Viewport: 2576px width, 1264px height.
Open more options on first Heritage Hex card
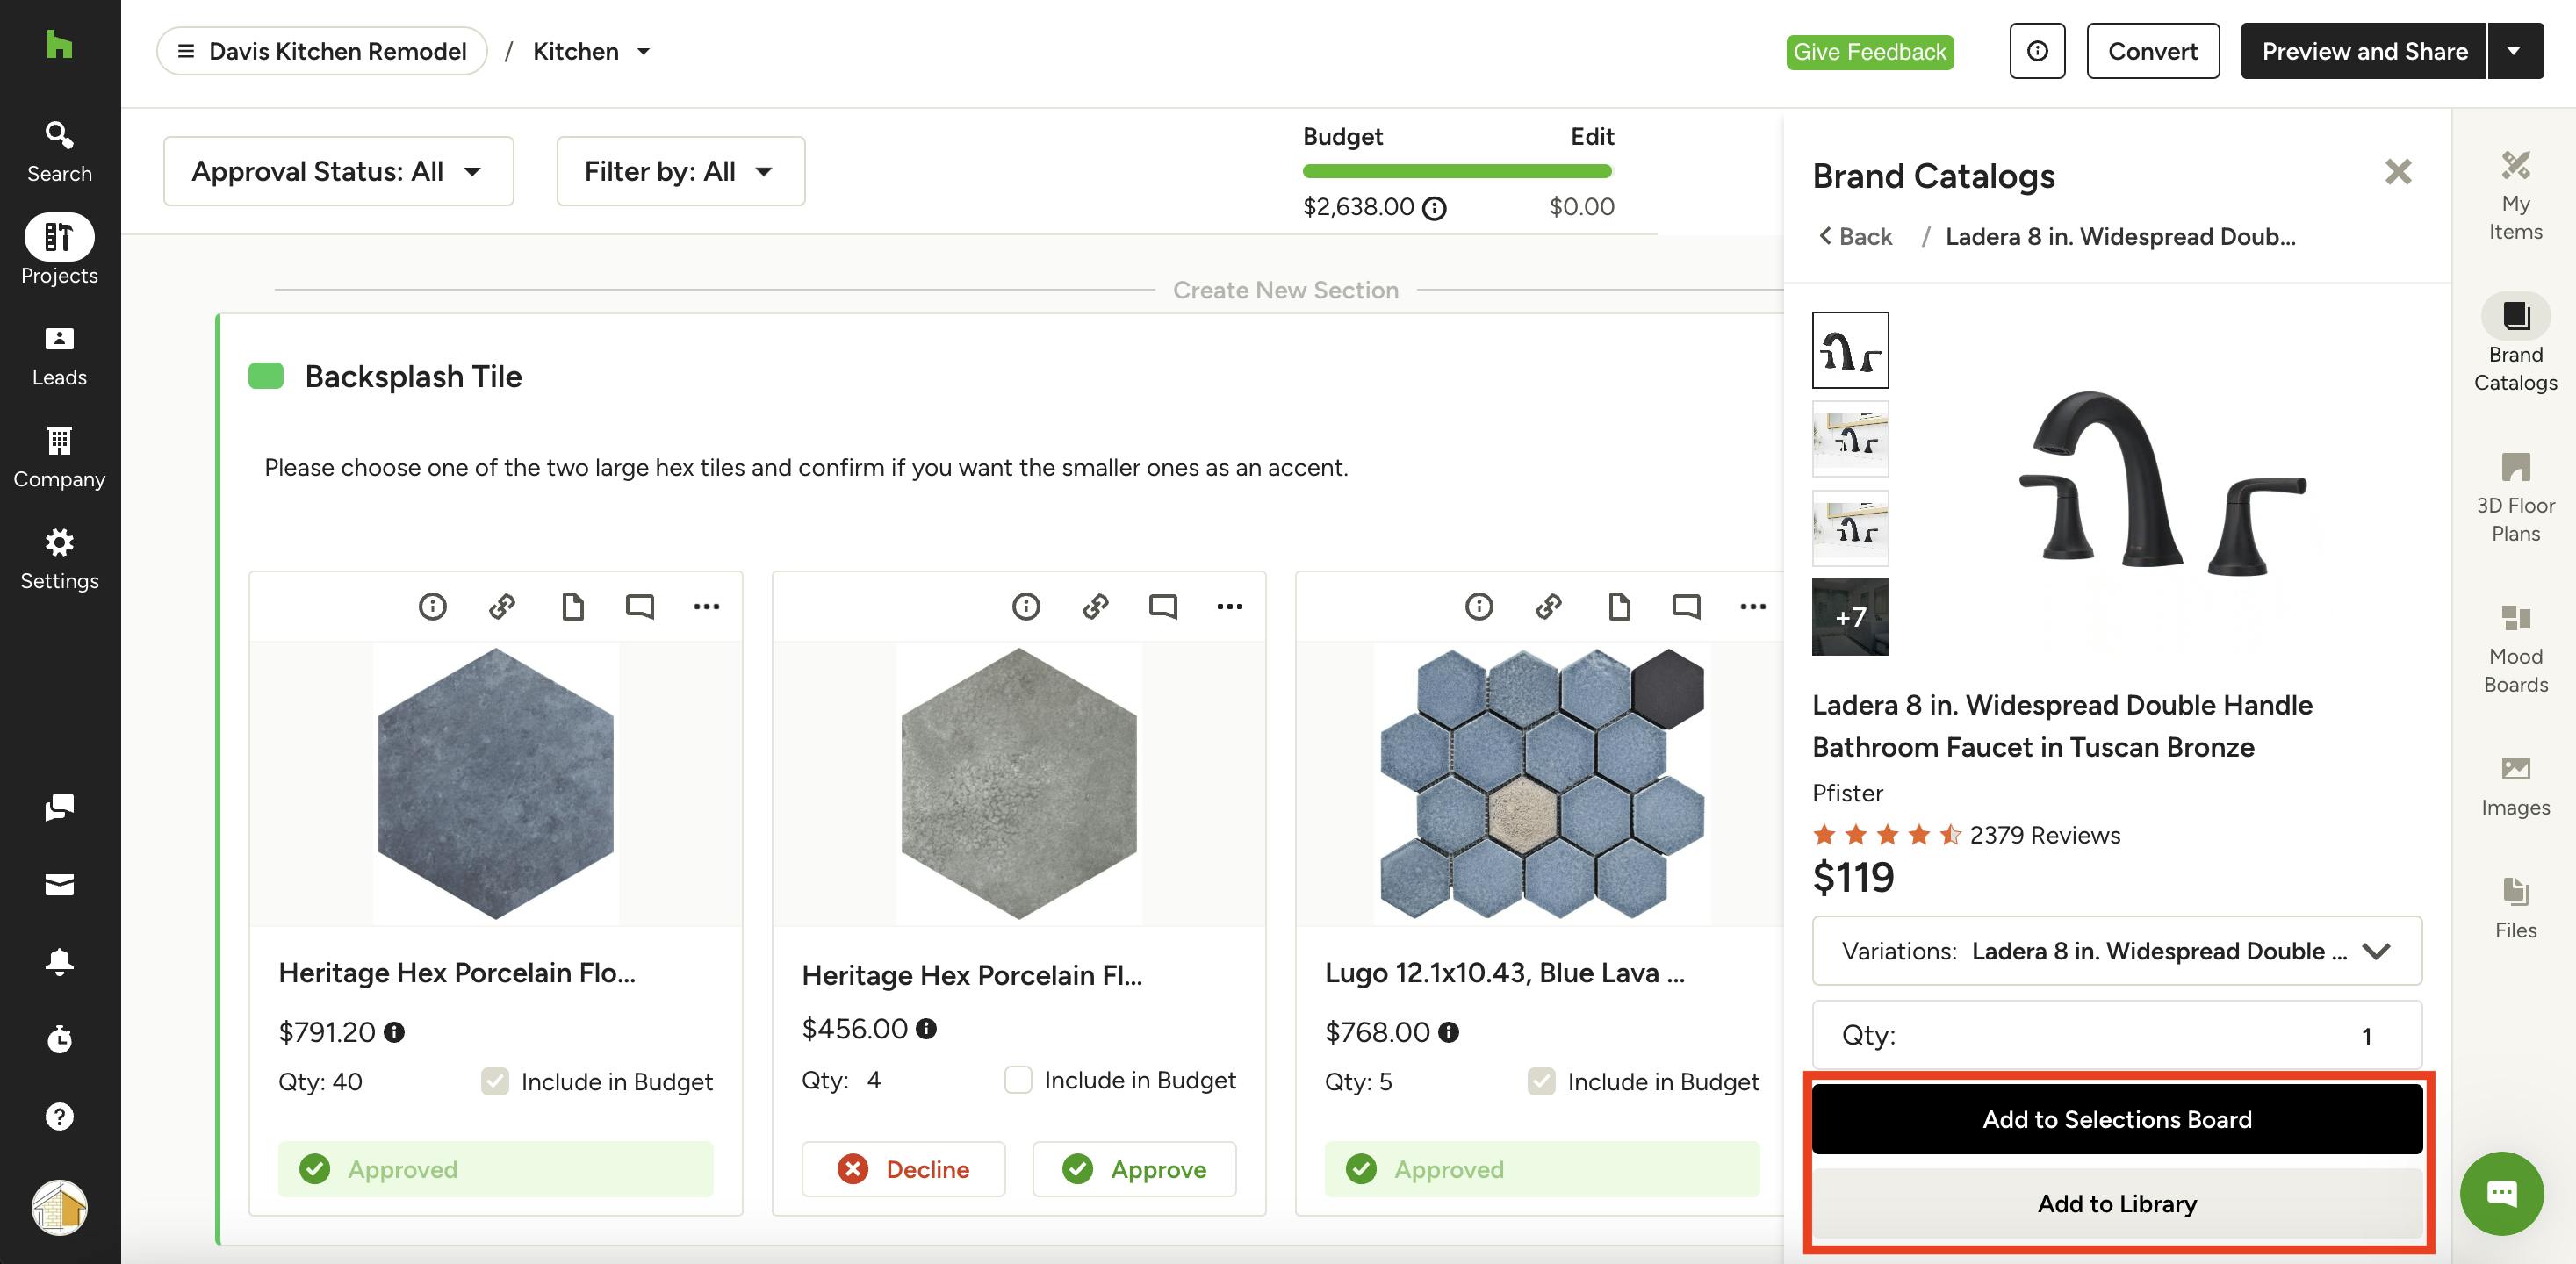pos(706,606)
